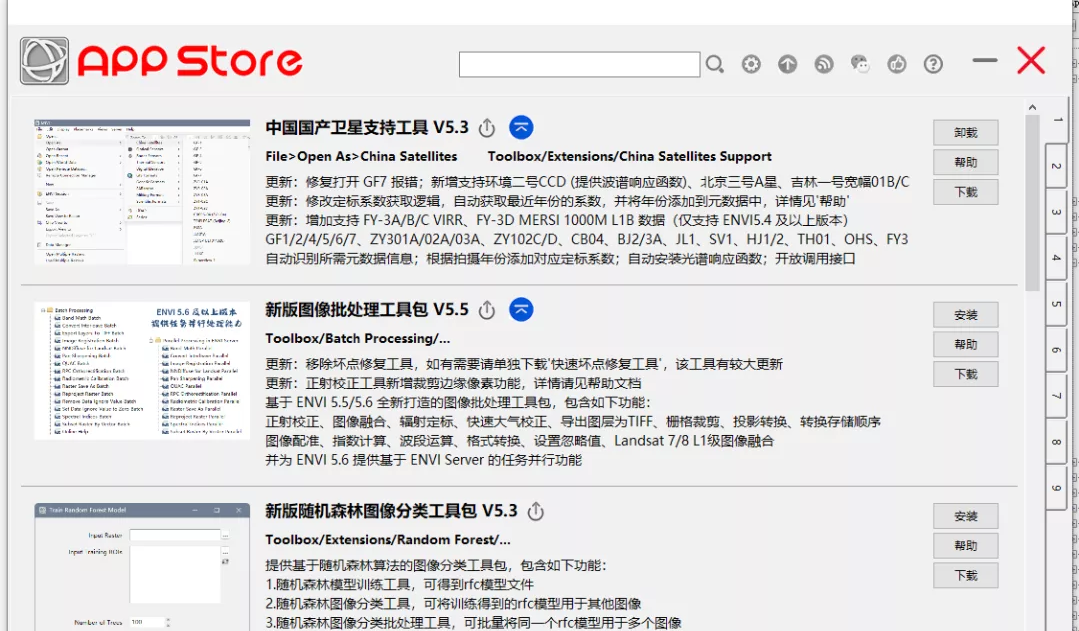1079x631 pixels.
Task: Click the scrollbar up arrow
Action: click(1032, 107)
